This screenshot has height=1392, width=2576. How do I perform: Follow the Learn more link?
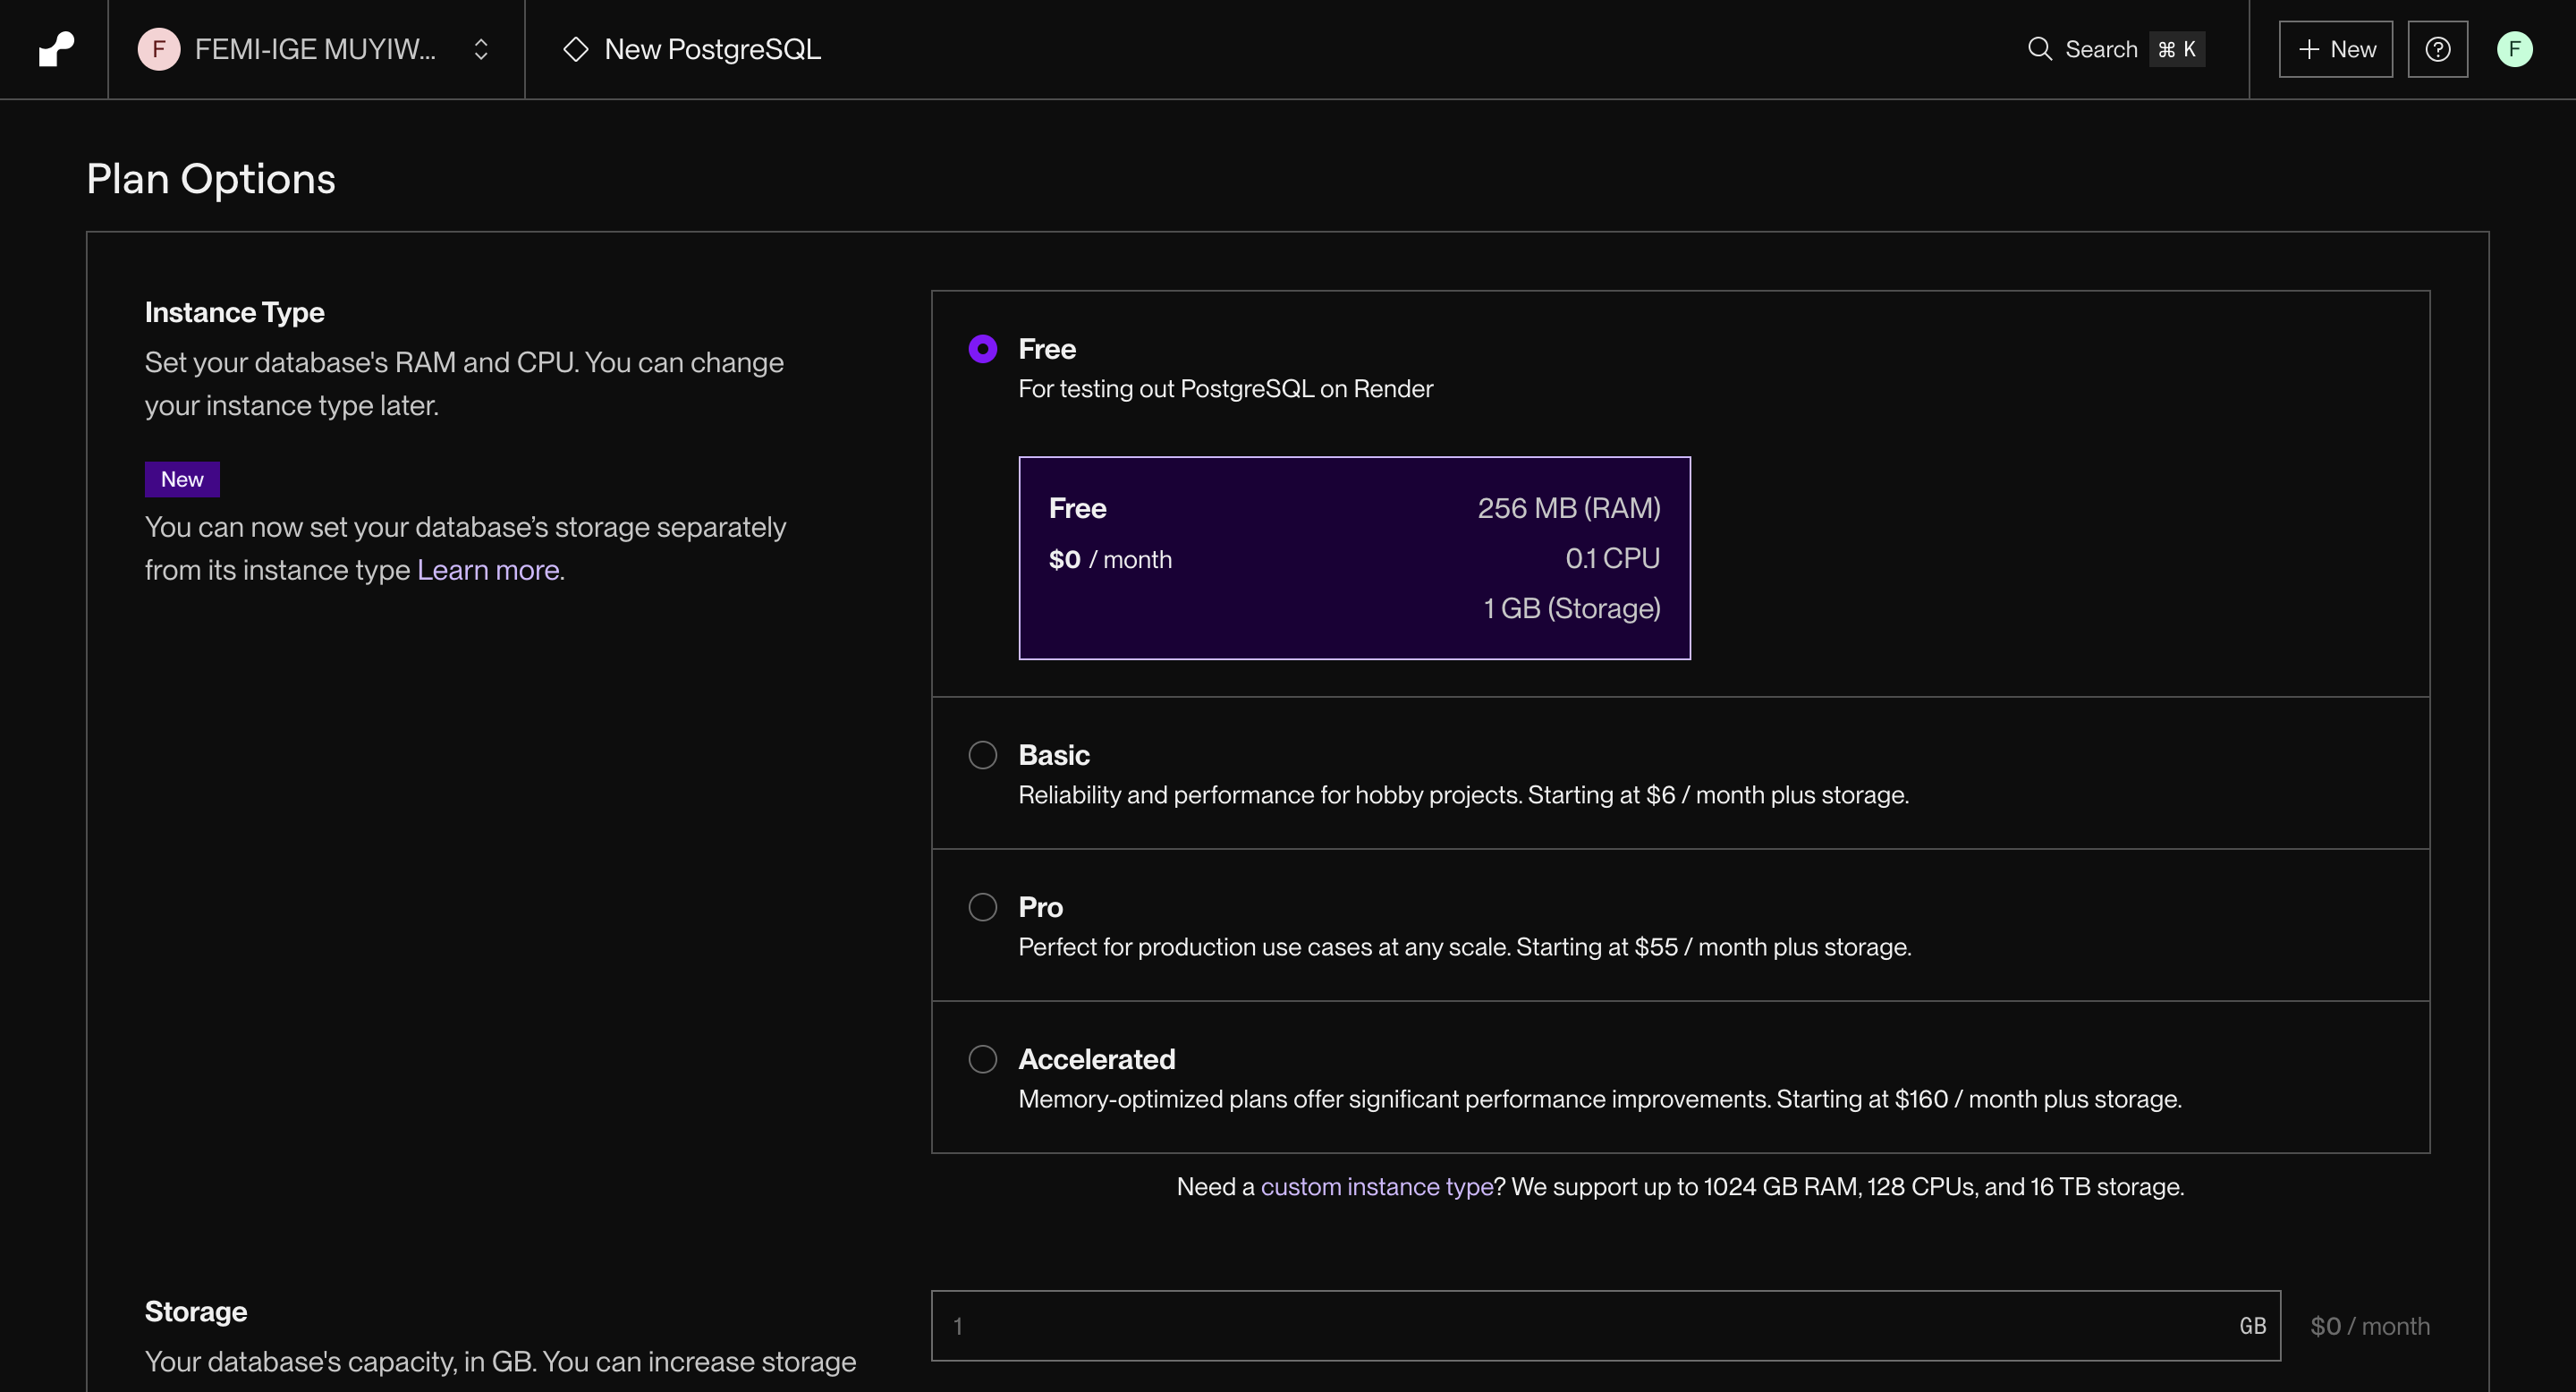(488, 570)
